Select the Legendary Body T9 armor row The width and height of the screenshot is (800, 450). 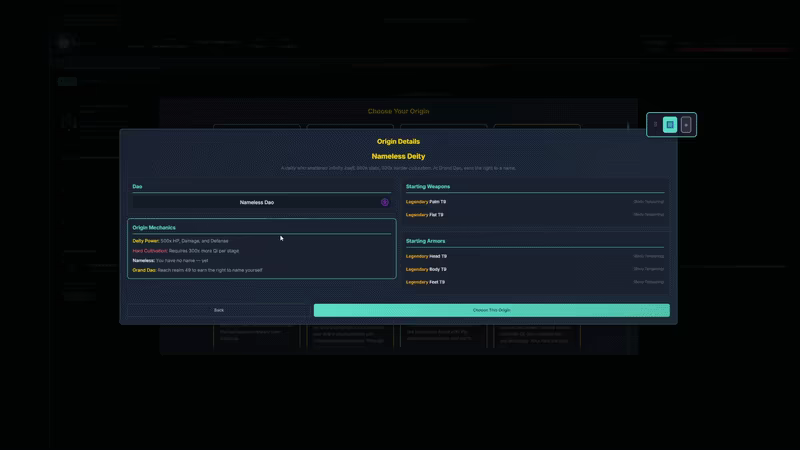tap(535, 269)
